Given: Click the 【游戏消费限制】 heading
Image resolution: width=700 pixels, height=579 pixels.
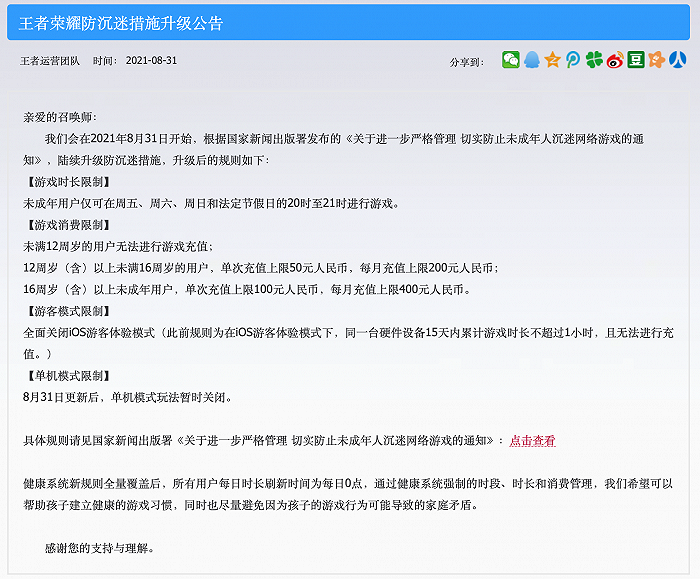Looking at the screenshot, I should click(64, 225).
